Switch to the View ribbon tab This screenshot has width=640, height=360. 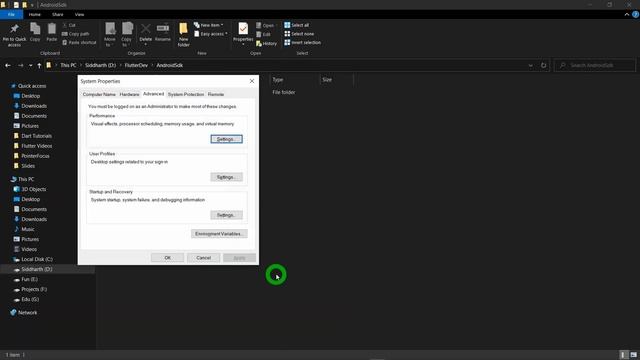tap(79, 14)
